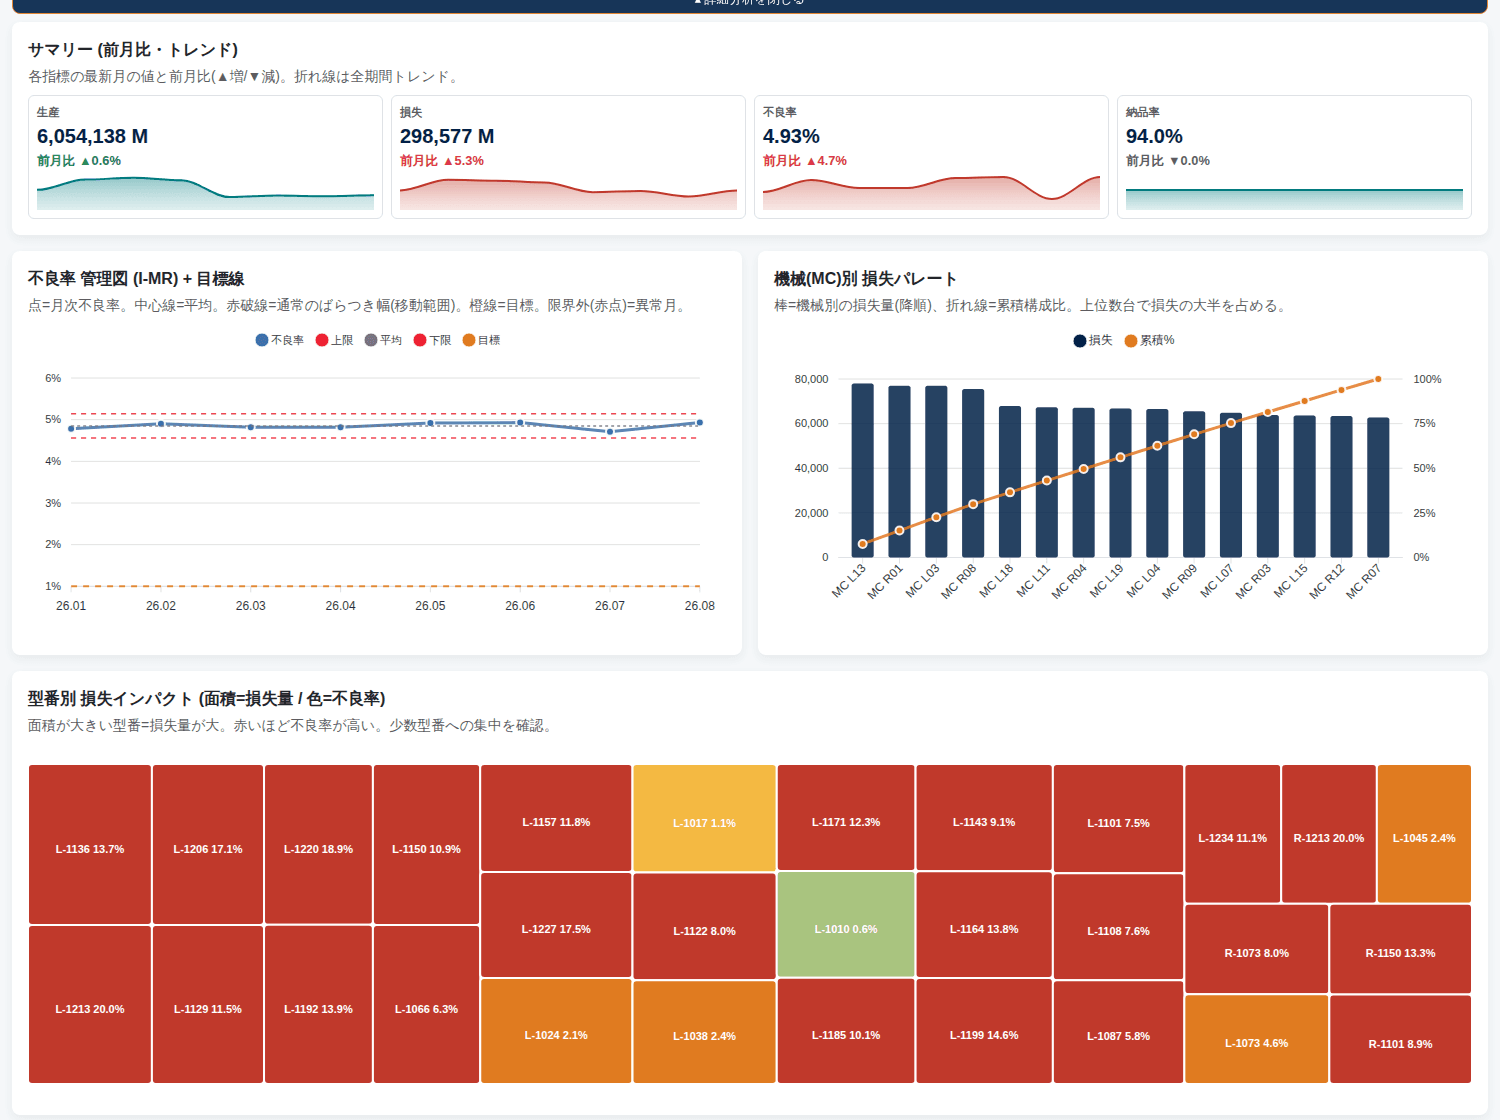Click treemap tile L-1199 14.6%
Screen dimensions: 1500x1120
[984, 1031]
